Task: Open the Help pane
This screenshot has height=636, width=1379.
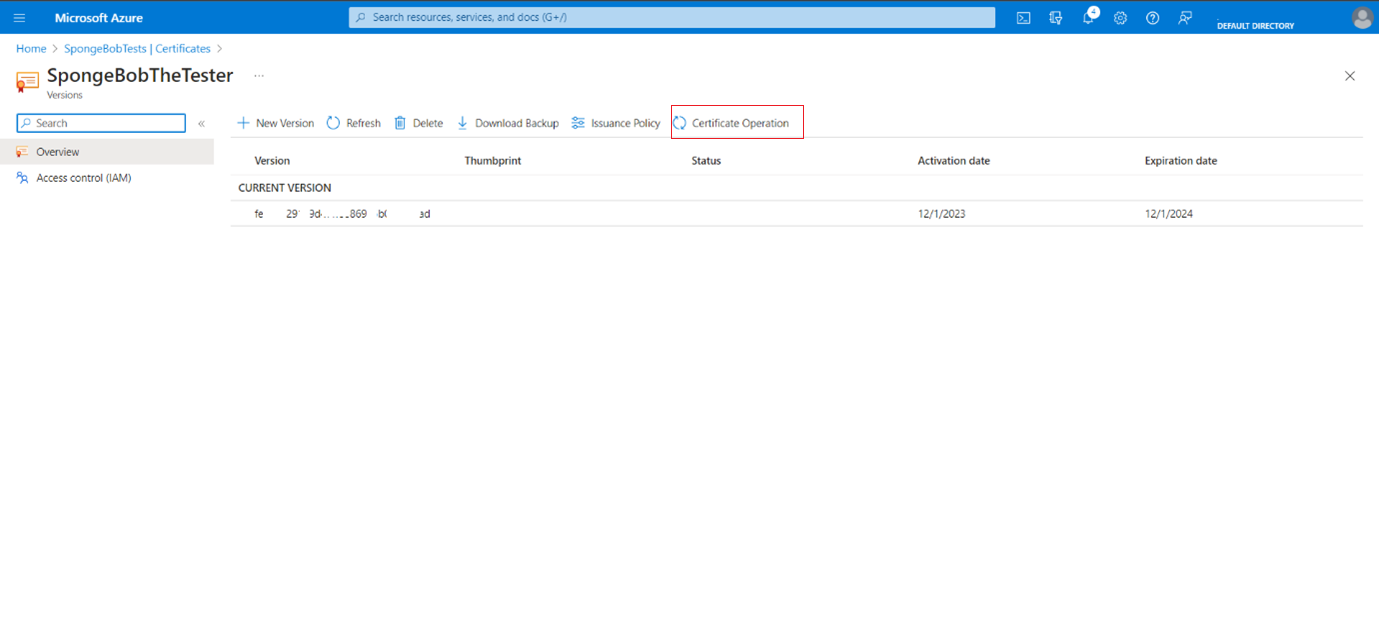Action: pyautogui.click(x=1152, y=17)
